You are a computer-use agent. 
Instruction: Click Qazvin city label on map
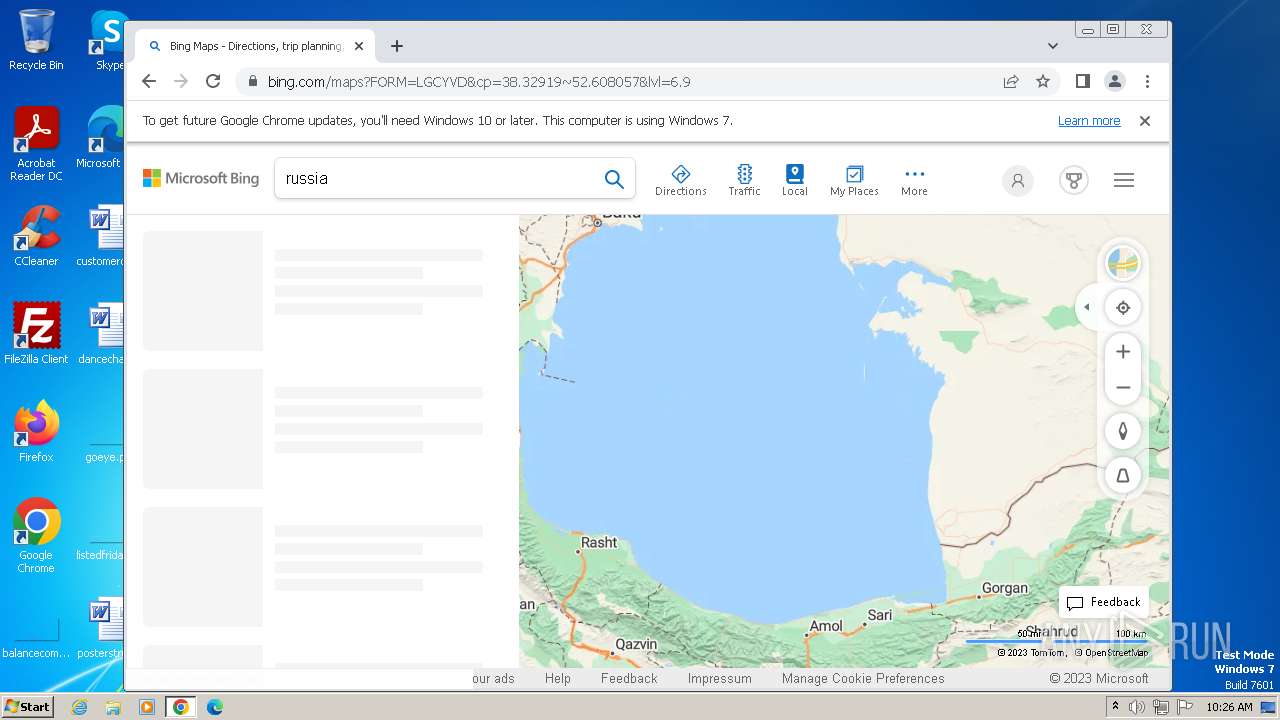click(636, 644)
